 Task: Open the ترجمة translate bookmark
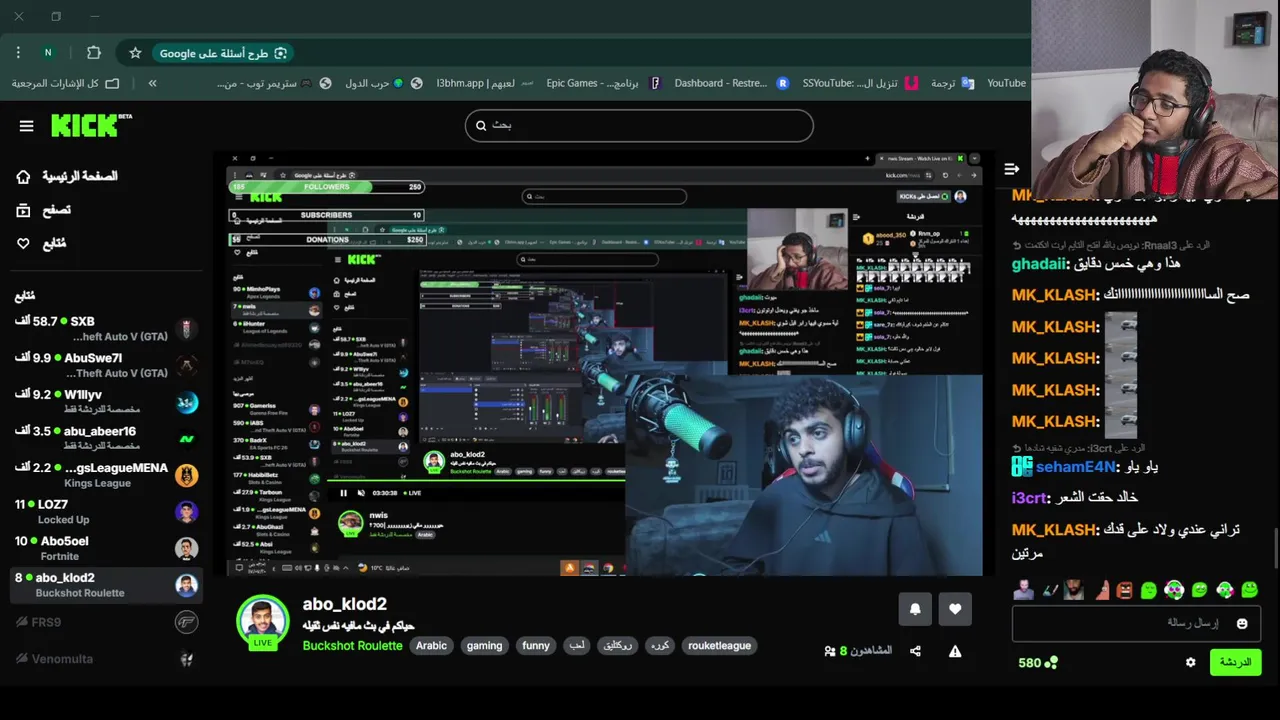952,83
